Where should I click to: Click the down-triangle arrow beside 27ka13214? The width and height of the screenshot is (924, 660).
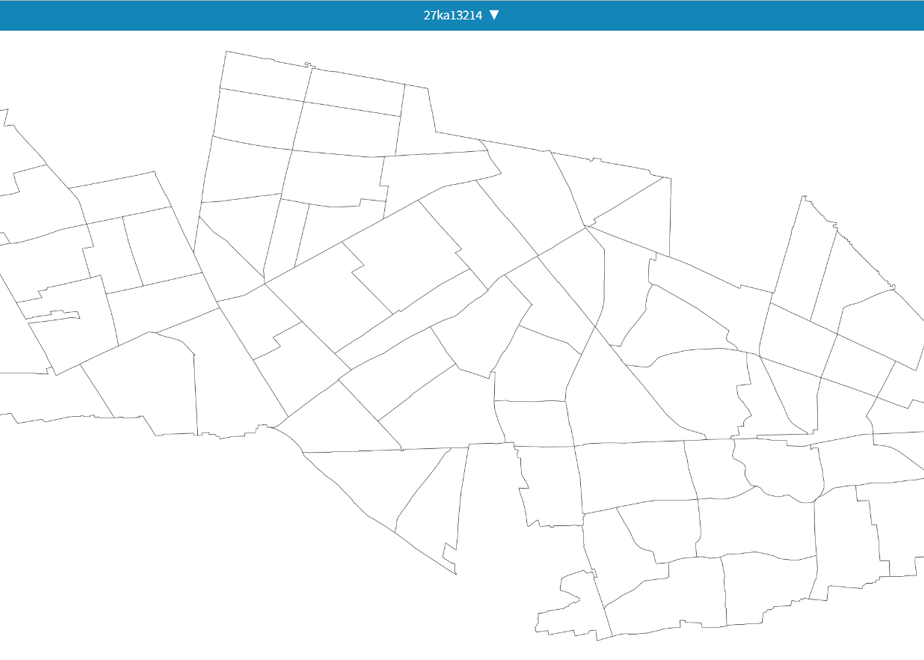pyautogui.click(x=494, y=15)
